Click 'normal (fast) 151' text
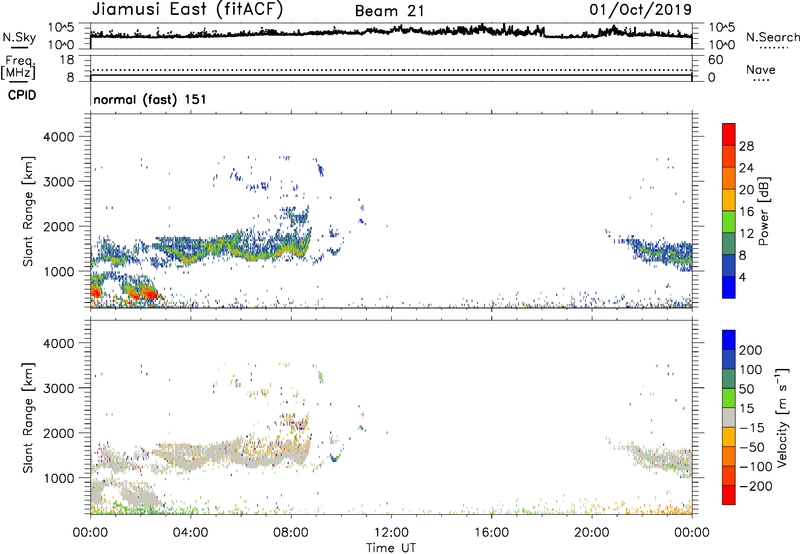 pos(150,99)
